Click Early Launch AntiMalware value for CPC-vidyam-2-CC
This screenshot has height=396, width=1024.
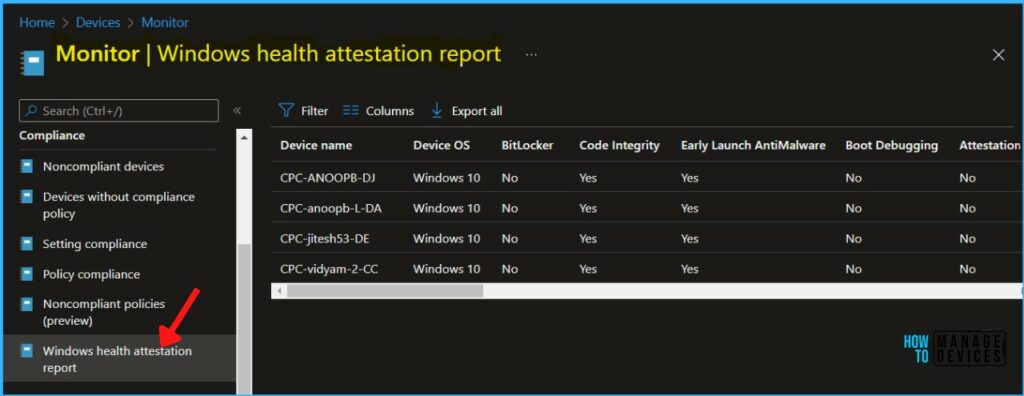click(x=690, y=269)
